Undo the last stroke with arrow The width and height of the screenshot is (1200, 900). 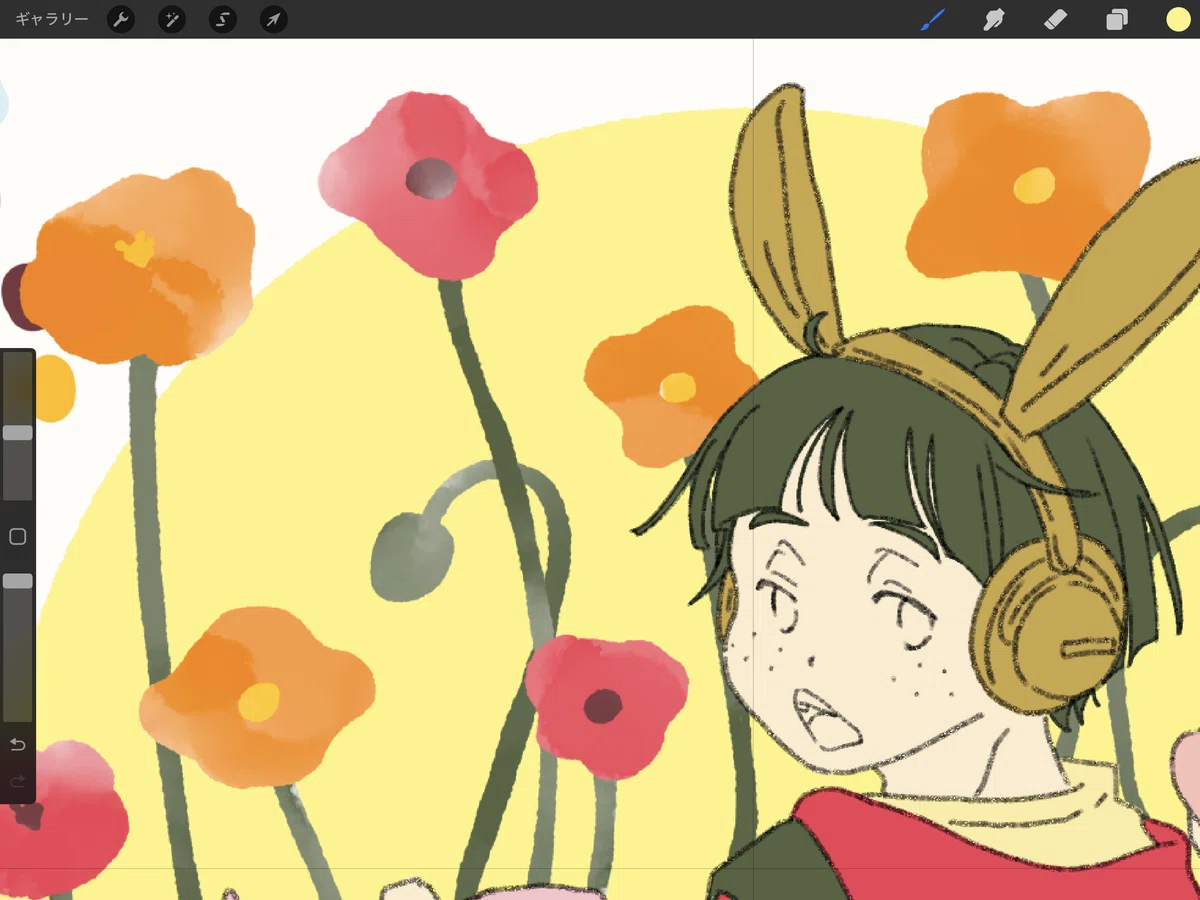pyautogui.click(x=18, y=745)
